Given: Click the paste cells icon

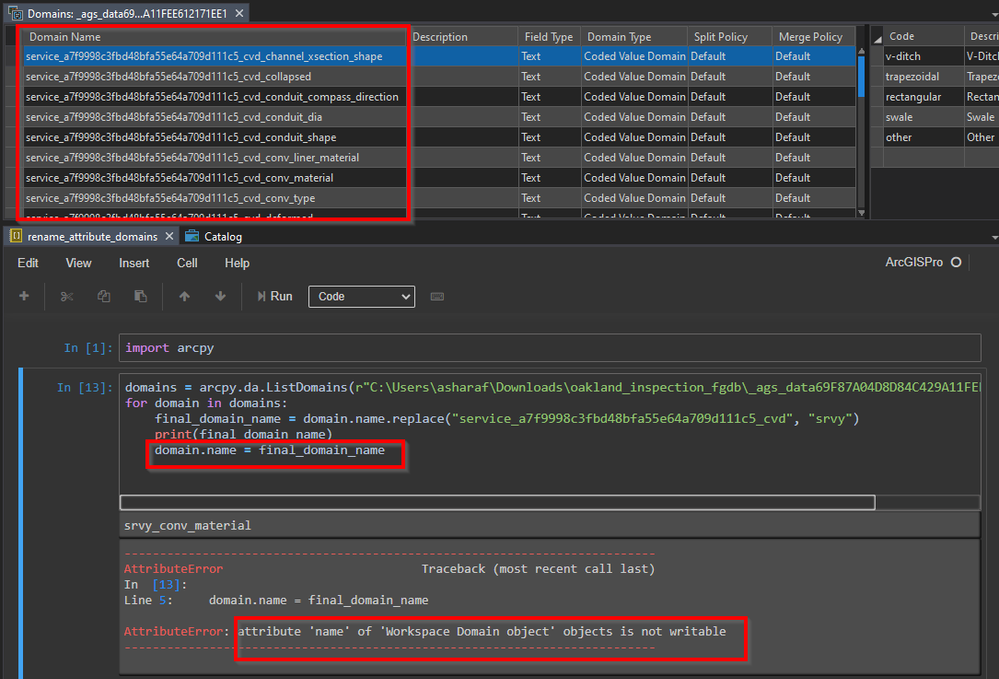Looking at the screenshot, I should pos(140,297).
